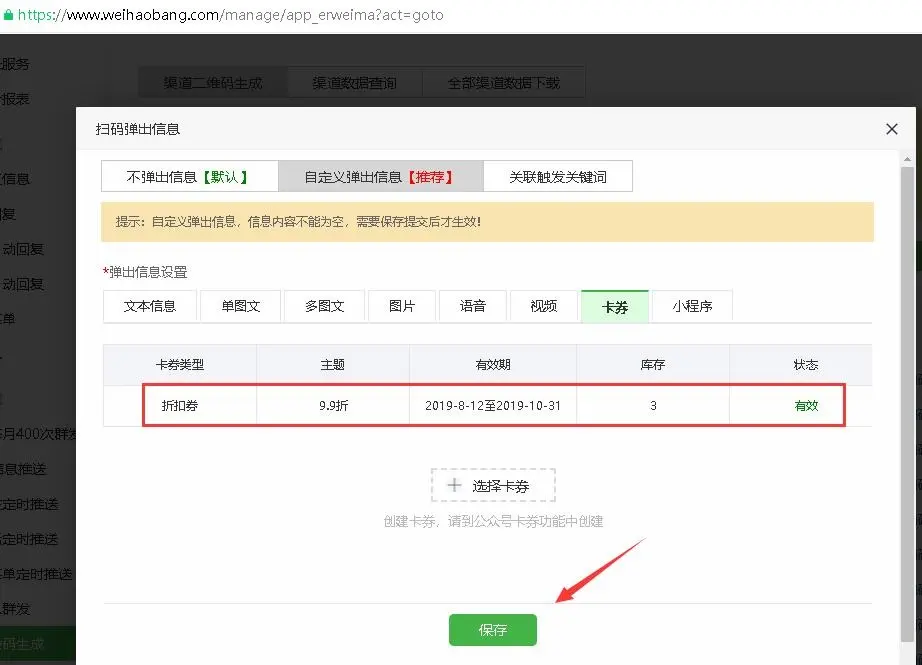
Task: Click the 9.9折 subject cell
Action: point(333,405)
